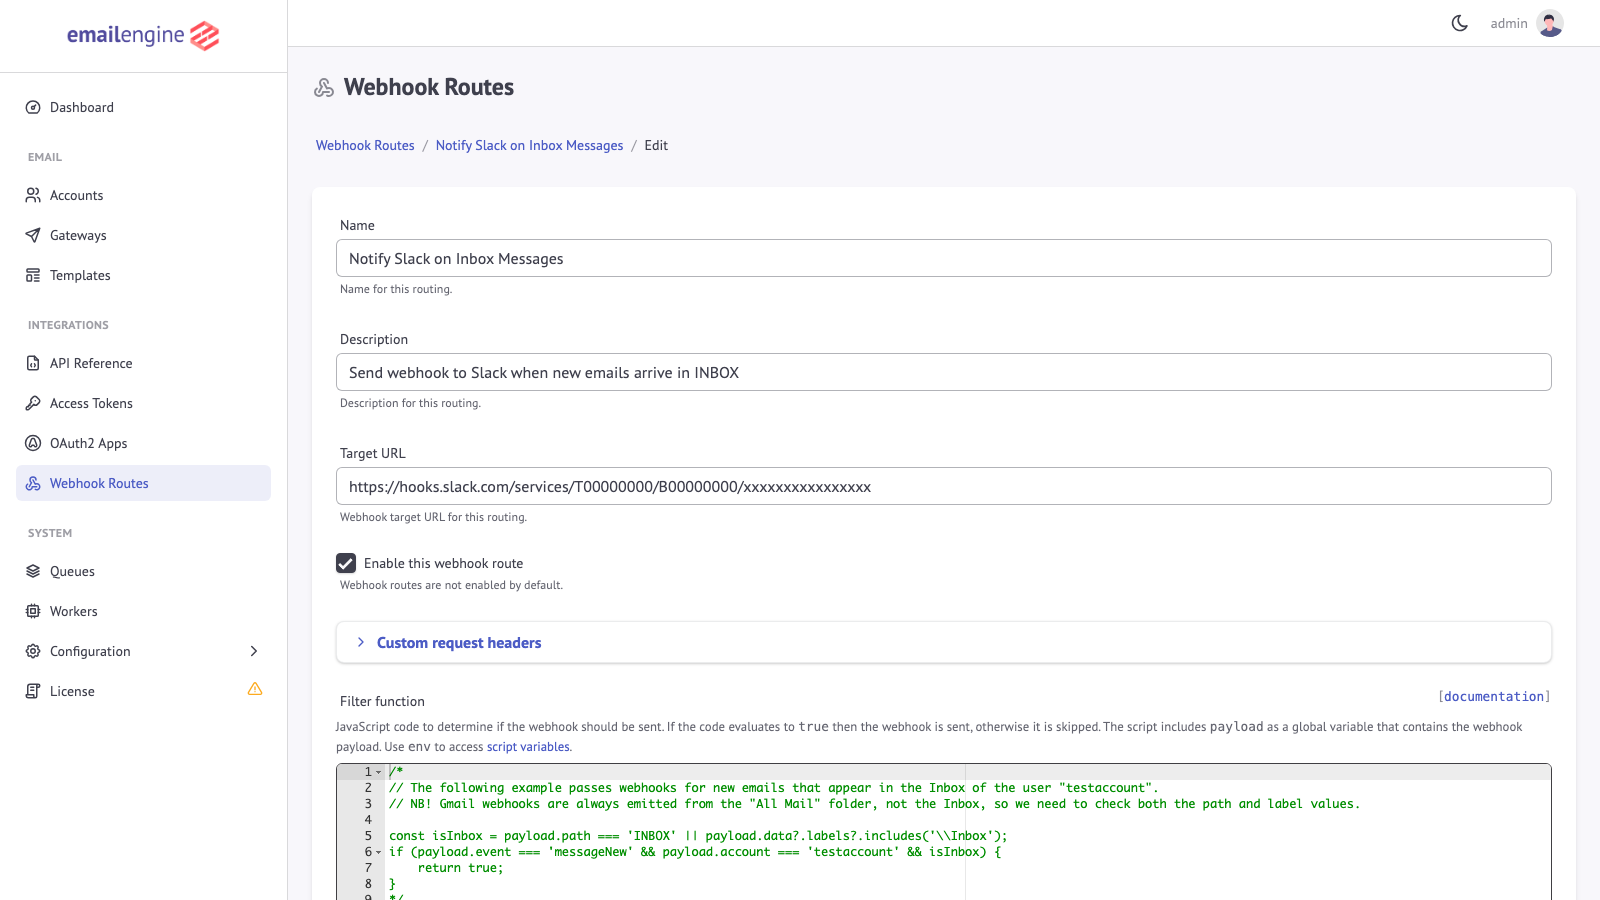1600x900 pixels.
Task: Open filter function documentation link
Action: click(x=1494, y=696)
